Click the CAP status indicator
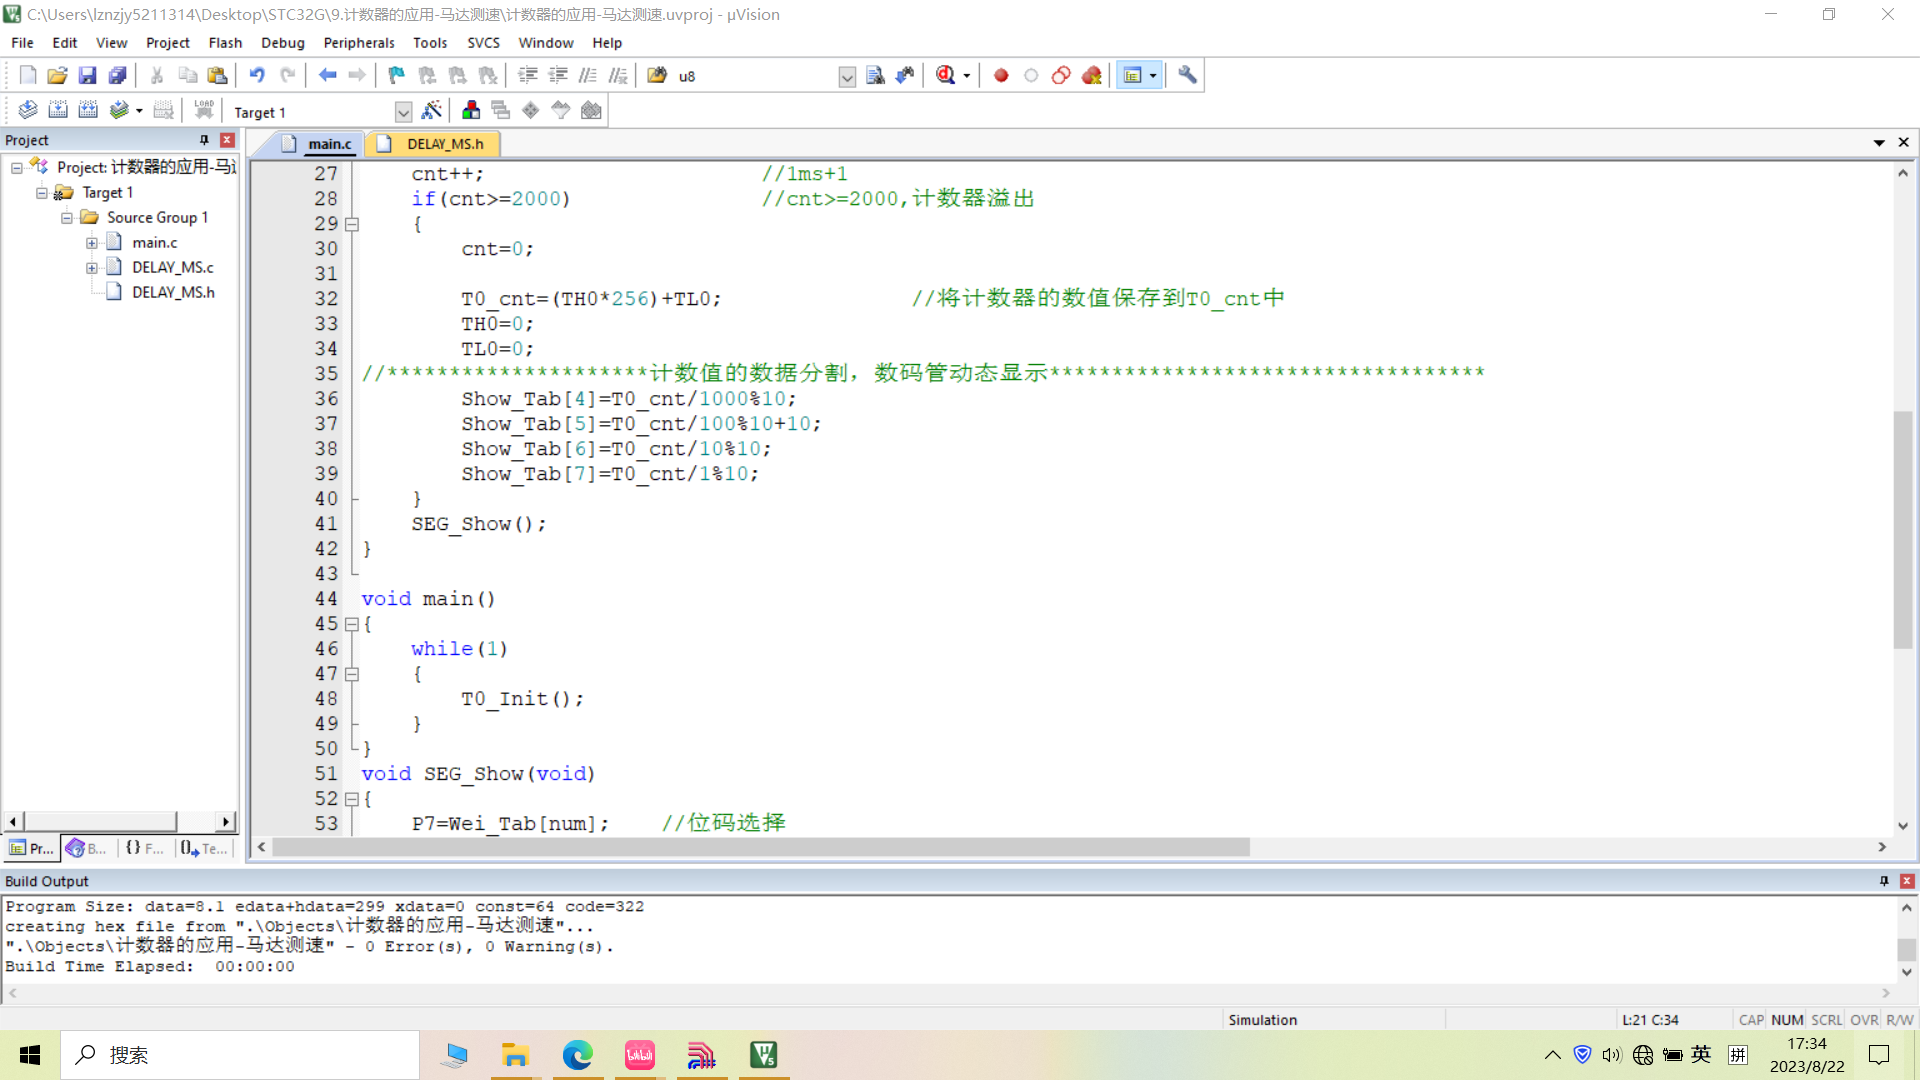This screenshot has width=1920, height=1080. tap(1751, 1020)
